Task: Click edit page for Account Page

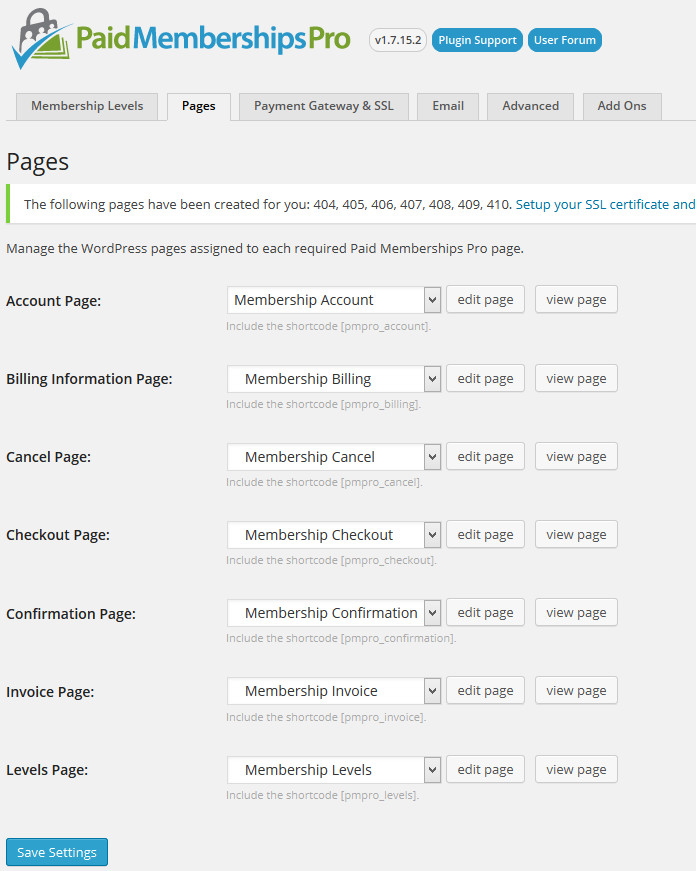Action: (485, 299)
